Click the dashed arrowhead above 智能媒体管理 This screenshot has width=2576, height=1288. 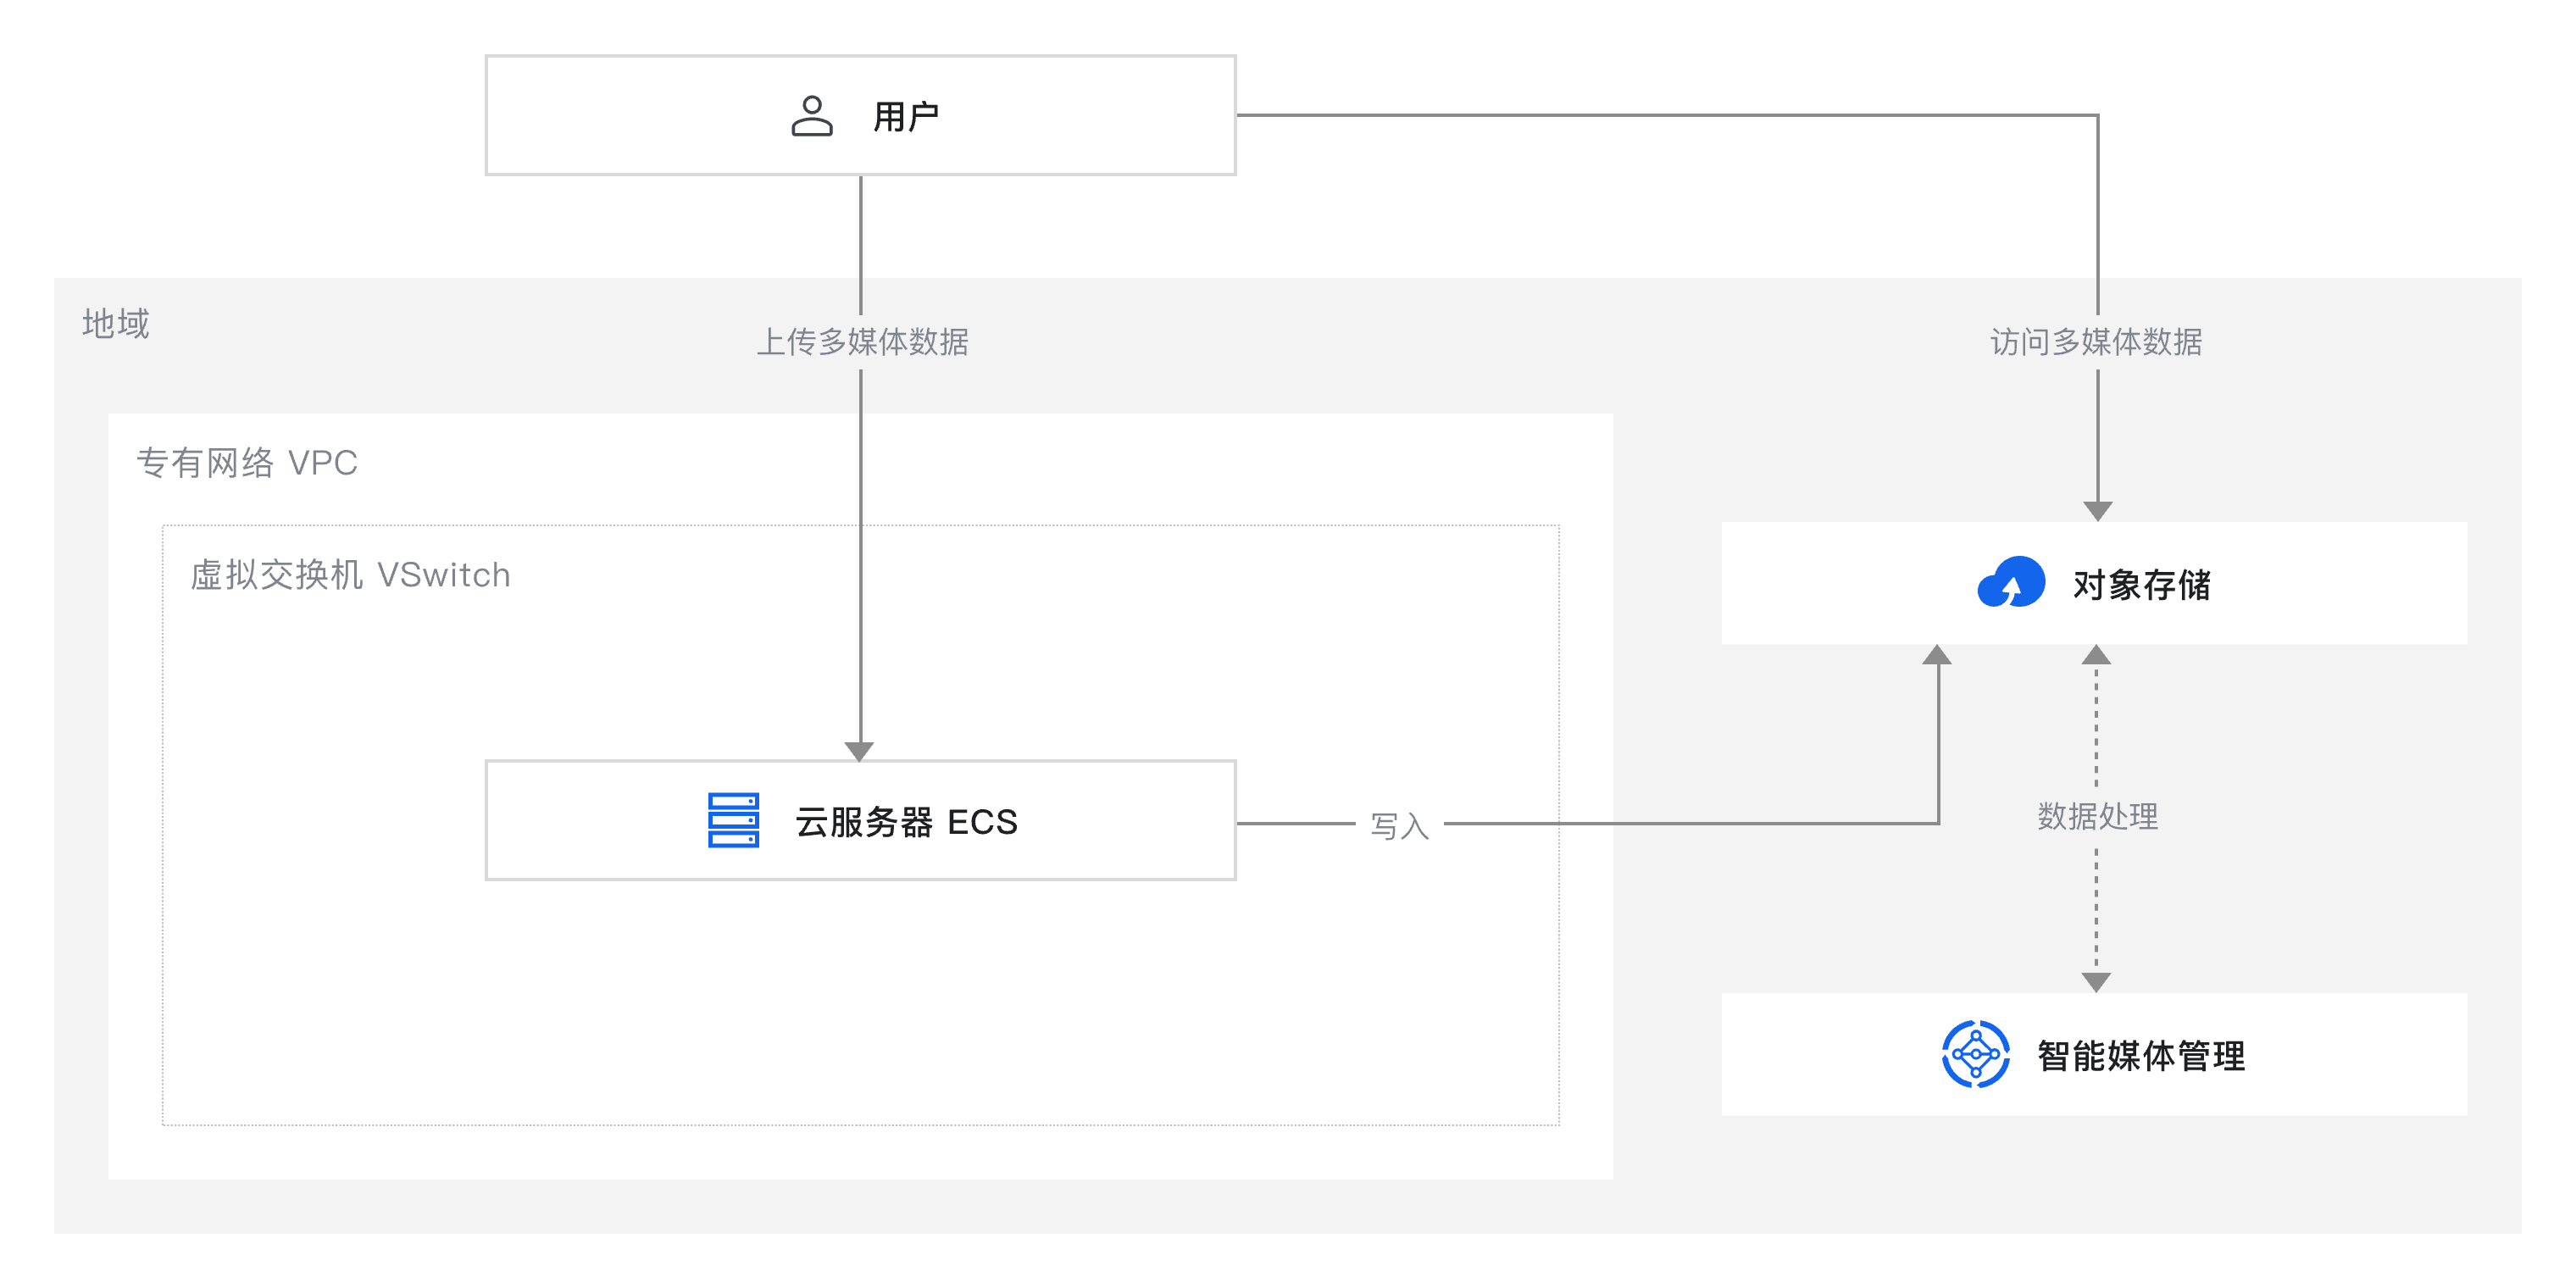pyautogui.click(x=2096, y=982)
